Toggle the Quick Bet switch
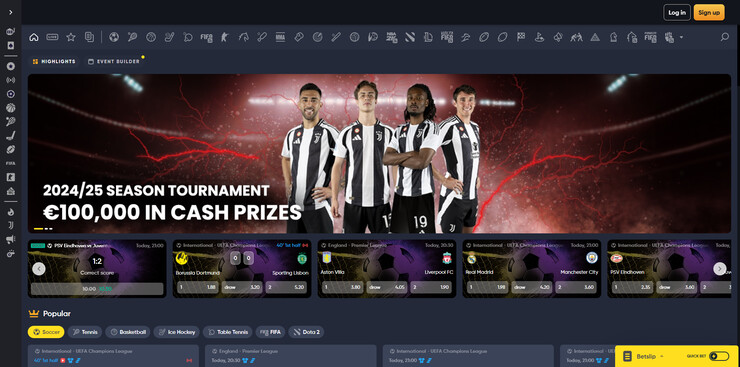 [x=719, y=356]
